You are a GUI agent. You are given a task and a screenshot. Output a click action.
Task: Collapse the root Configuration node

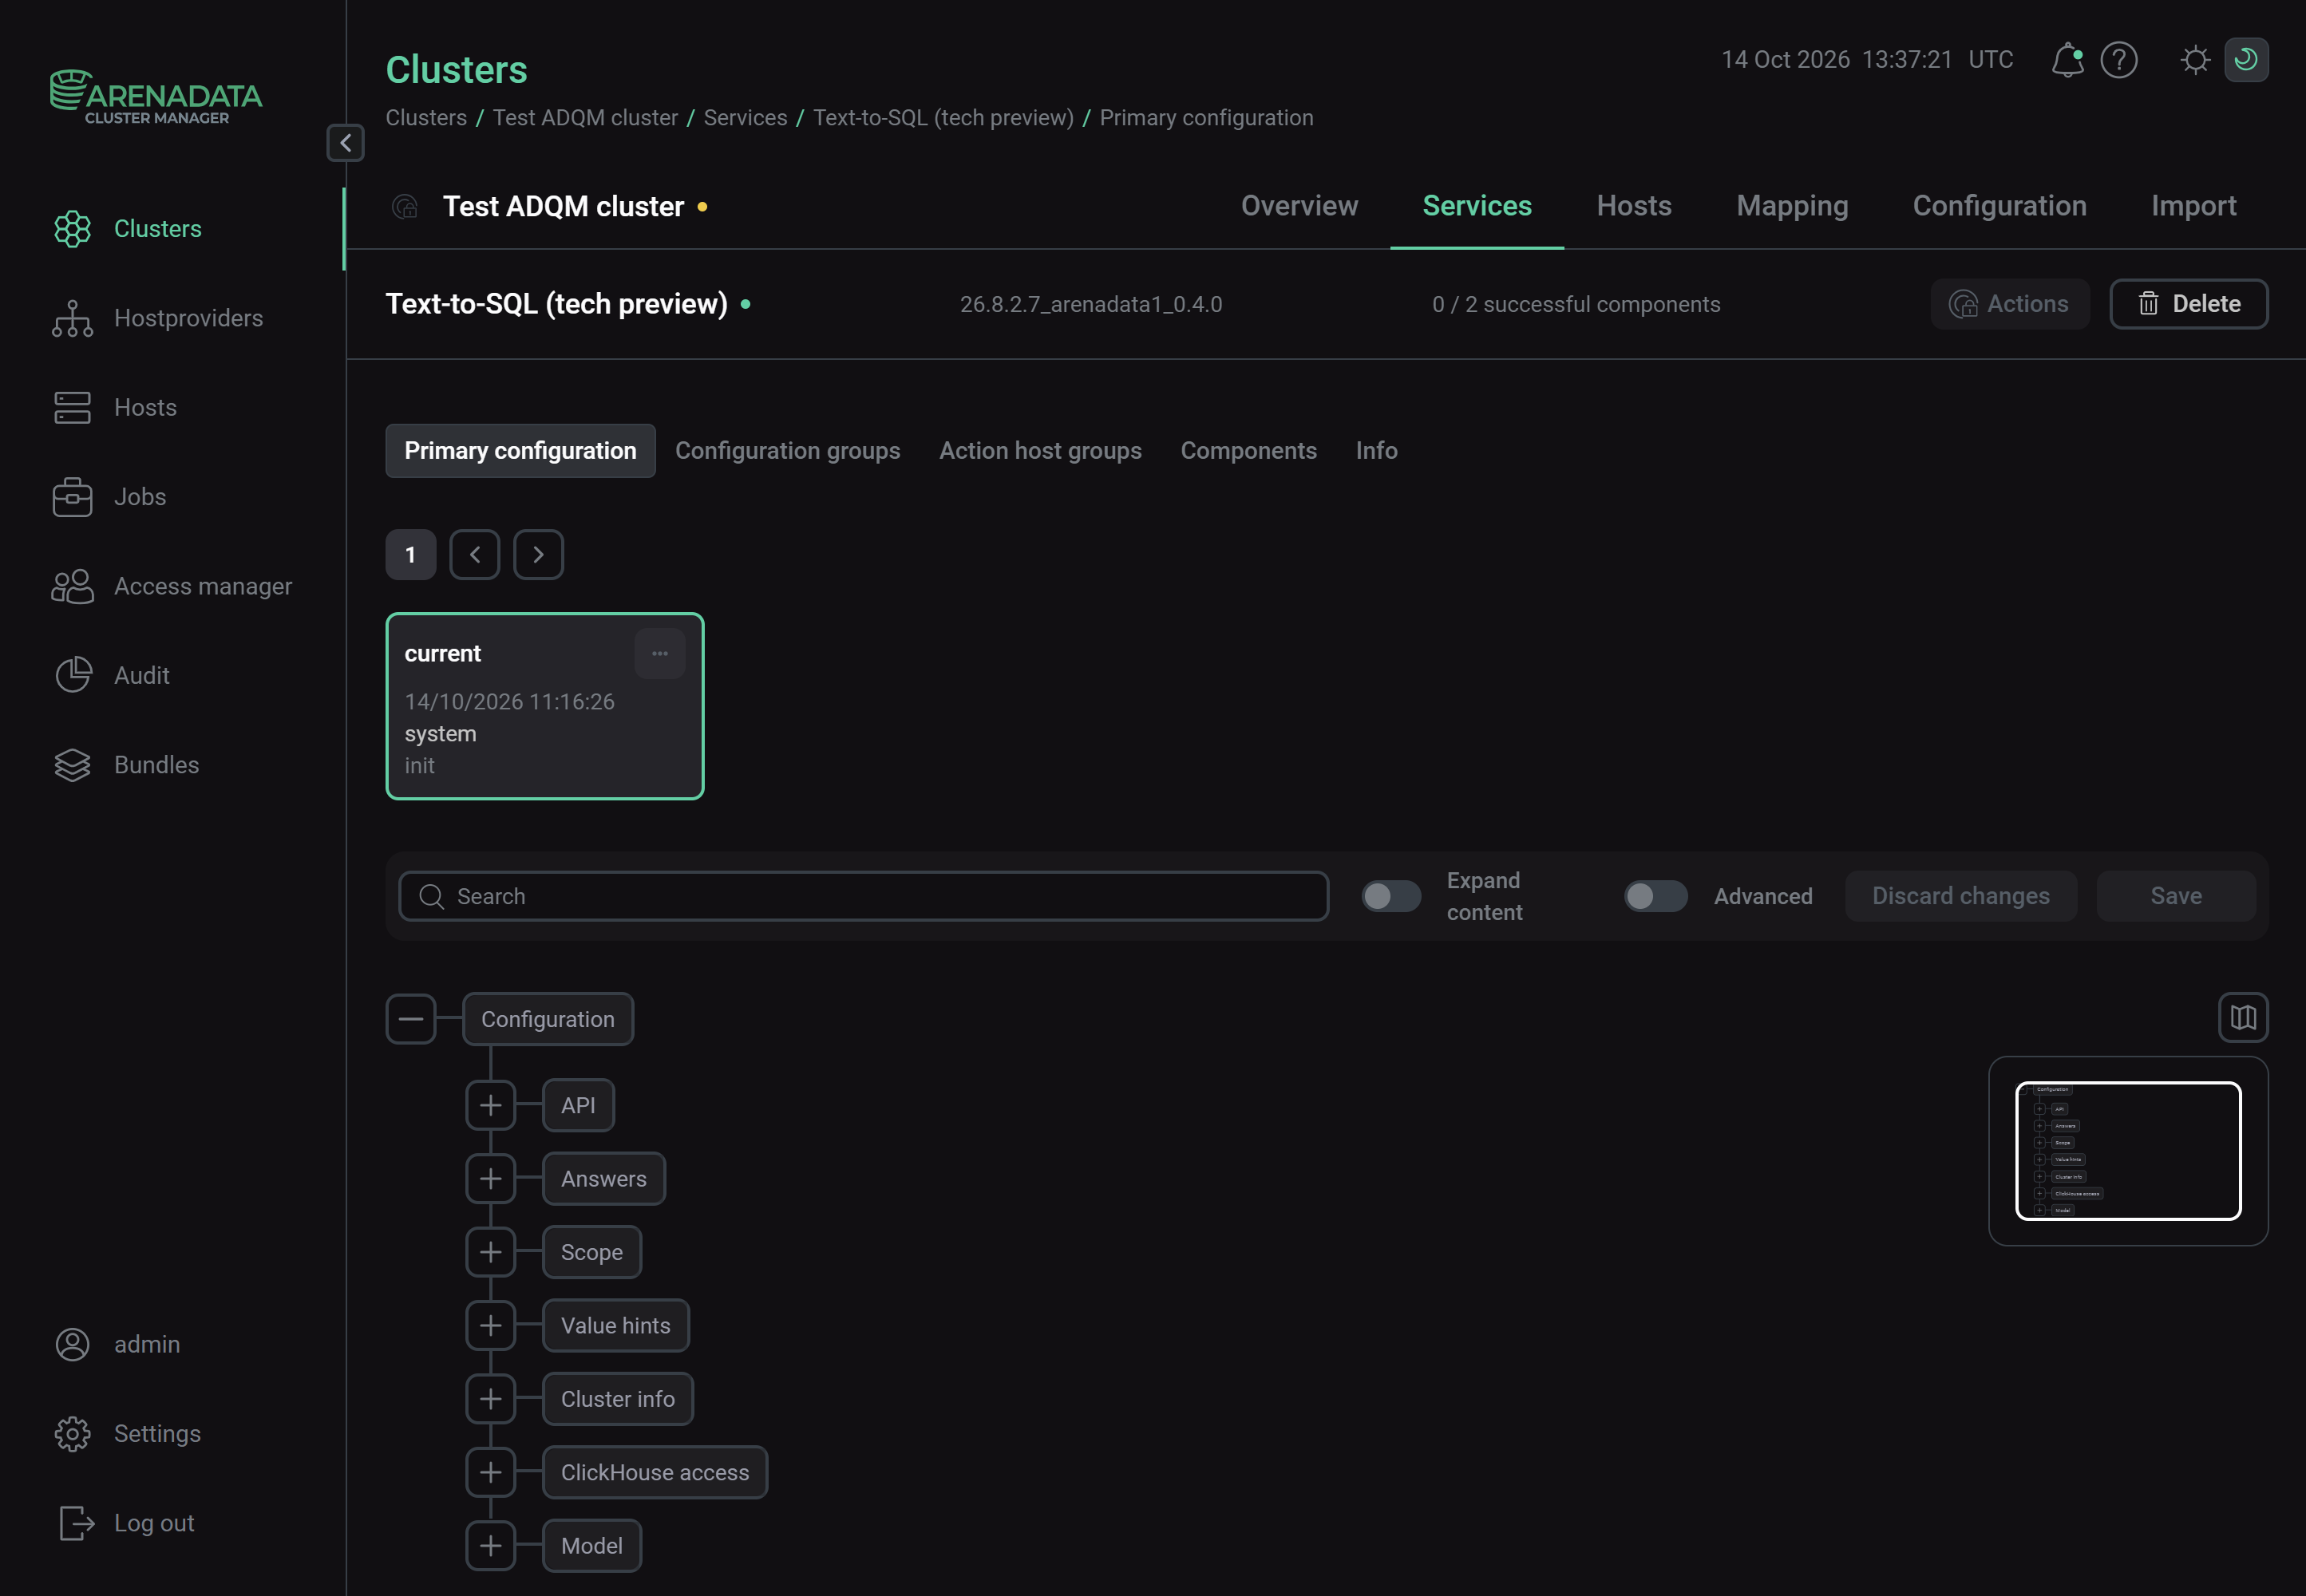(x=411, y=1019)
